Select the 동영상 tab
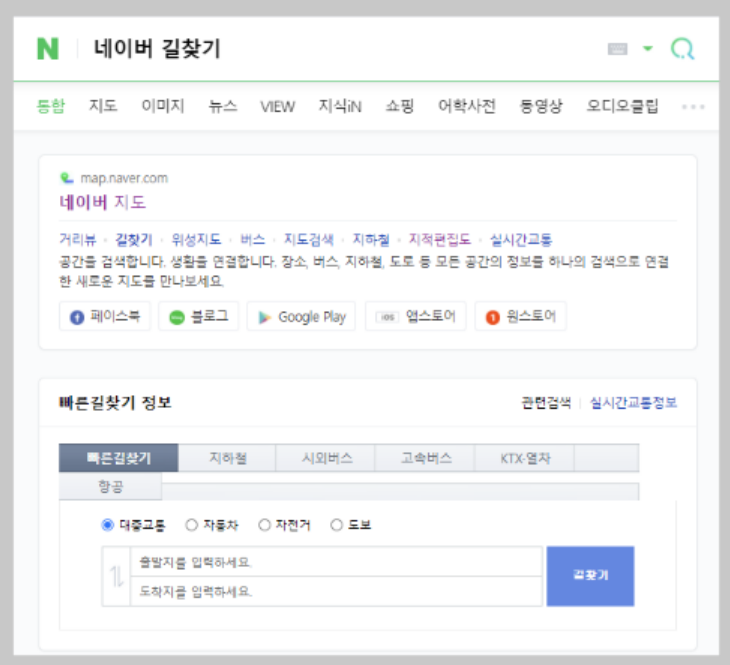The height and width of the screenshot is (665, 730). click(x=541, y=106)
